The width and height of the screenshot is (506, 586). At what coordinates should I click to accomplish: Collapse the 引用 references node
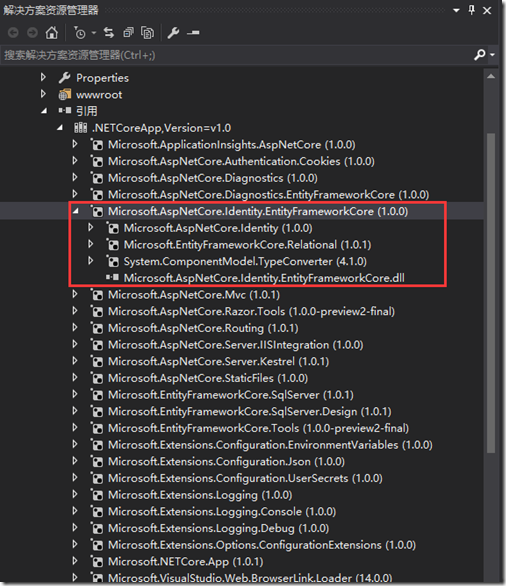tap(44, 111)
